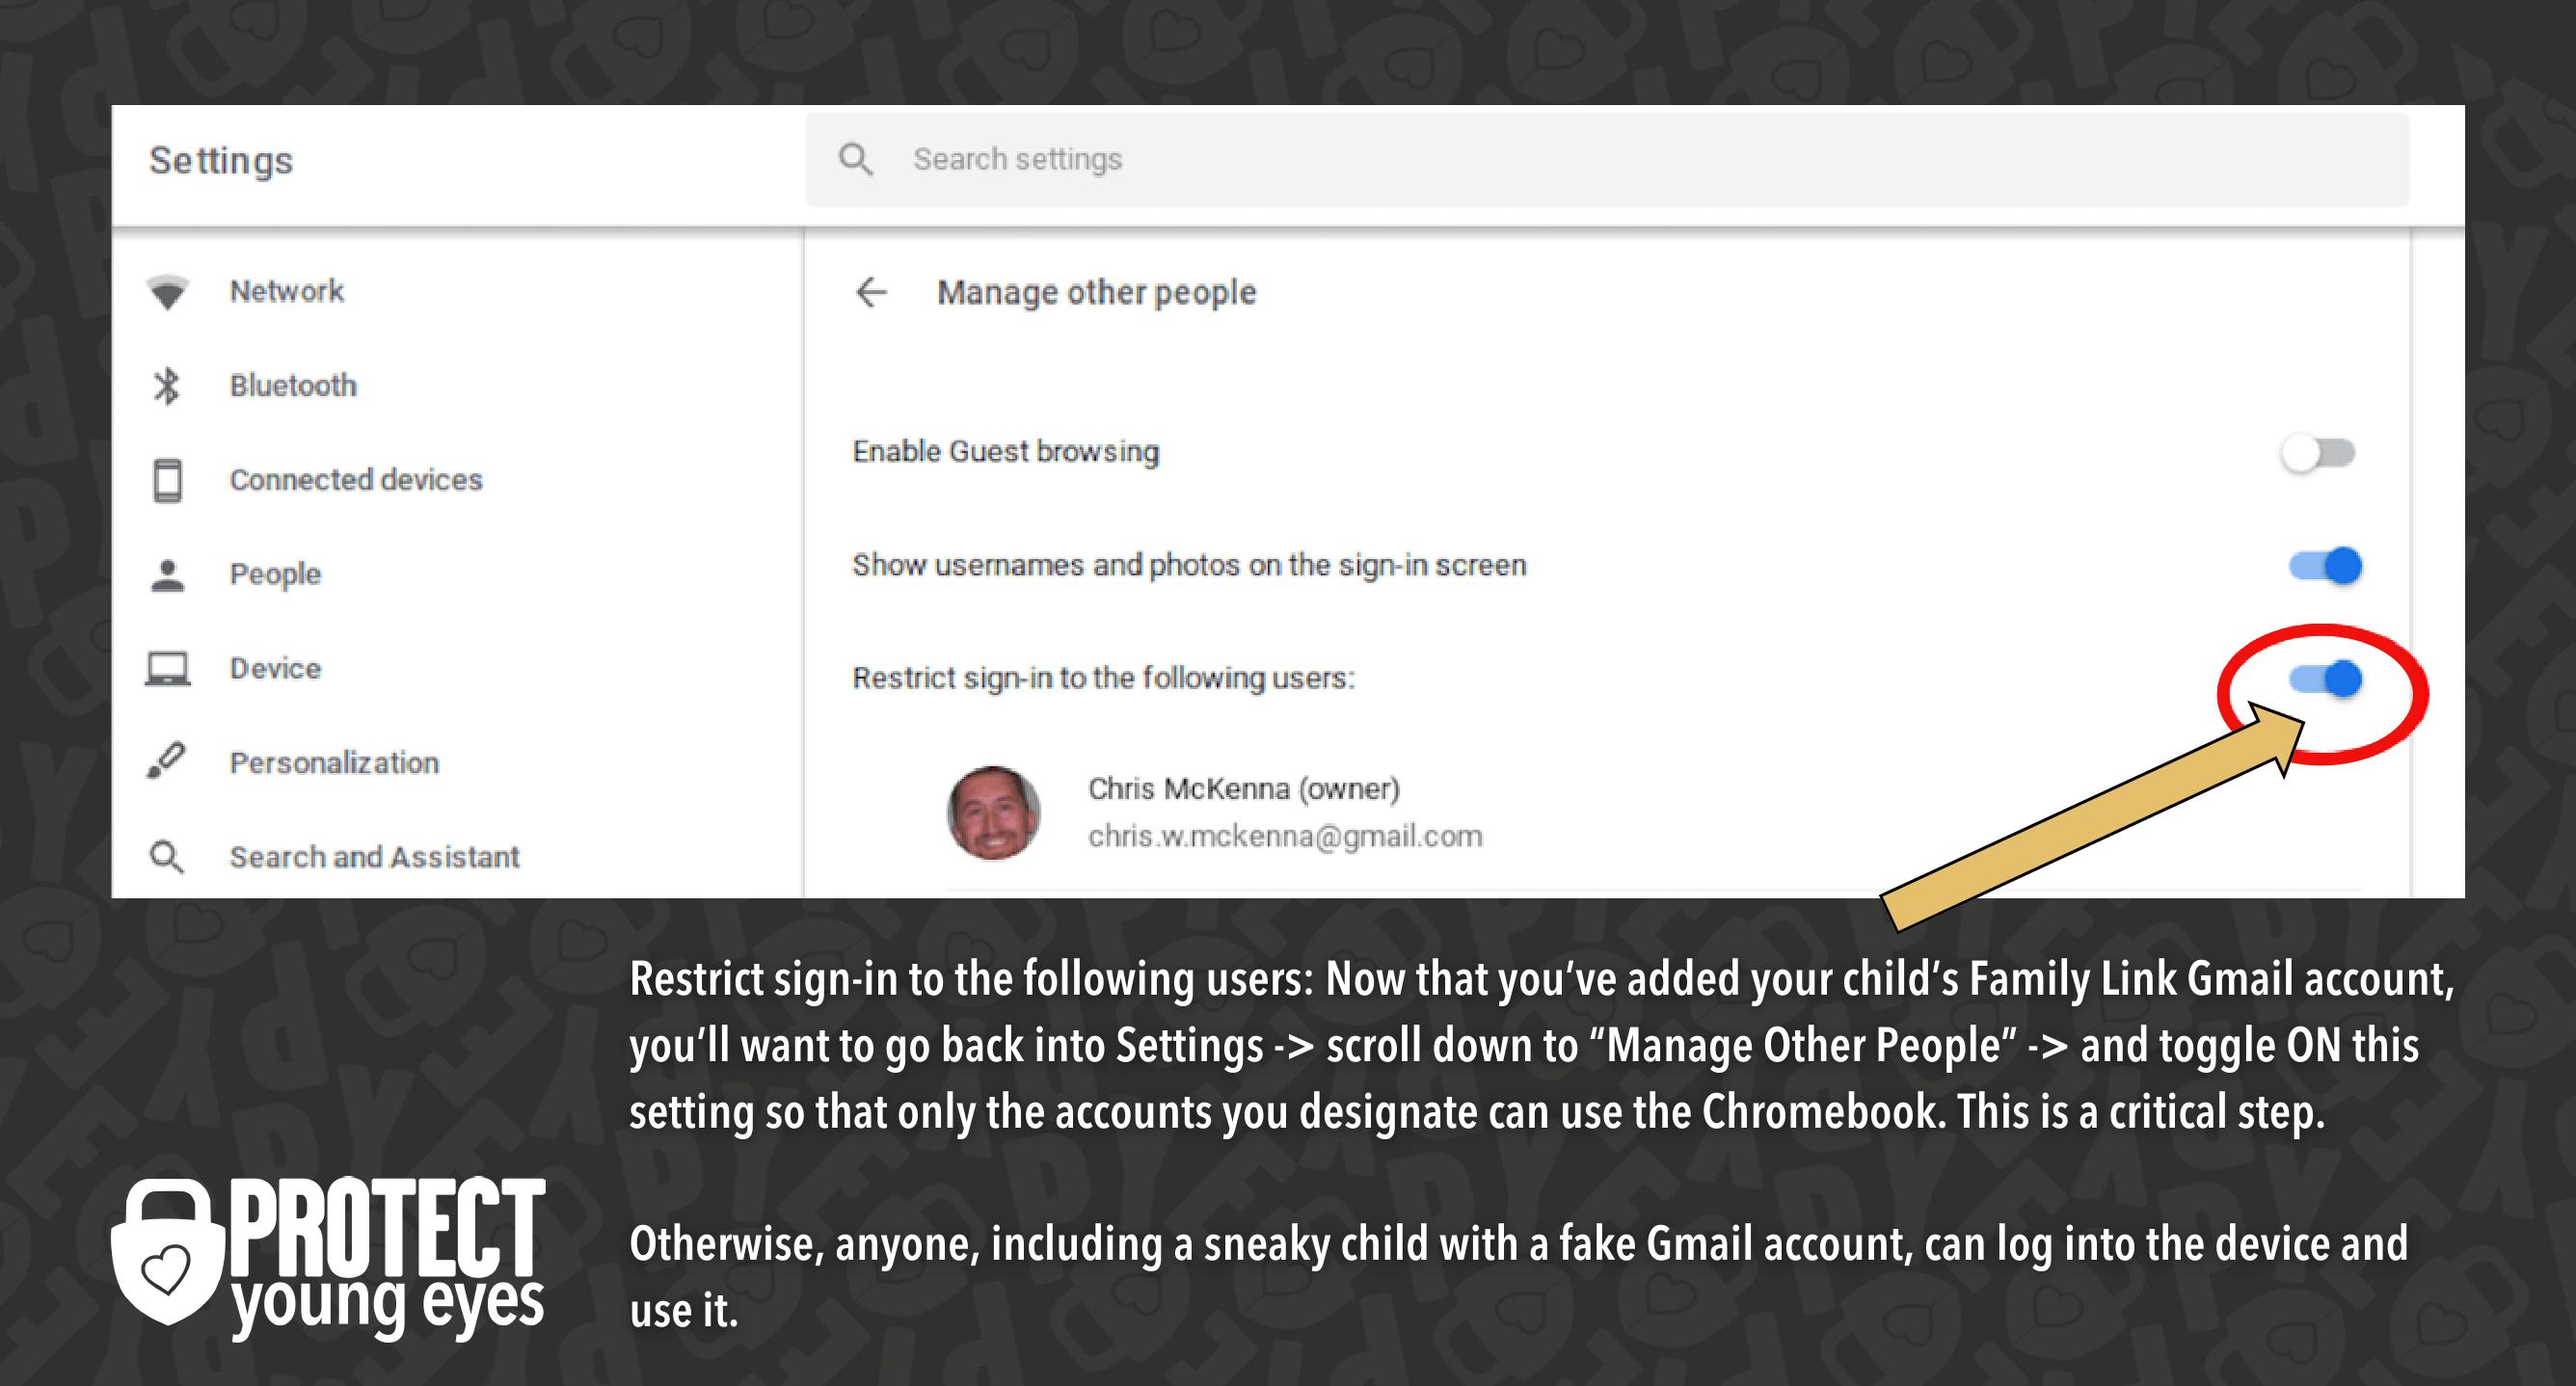This screenshot has height=1386, width=2576.
Task: Click the Device laptop icon
Action: pos(167,669)
